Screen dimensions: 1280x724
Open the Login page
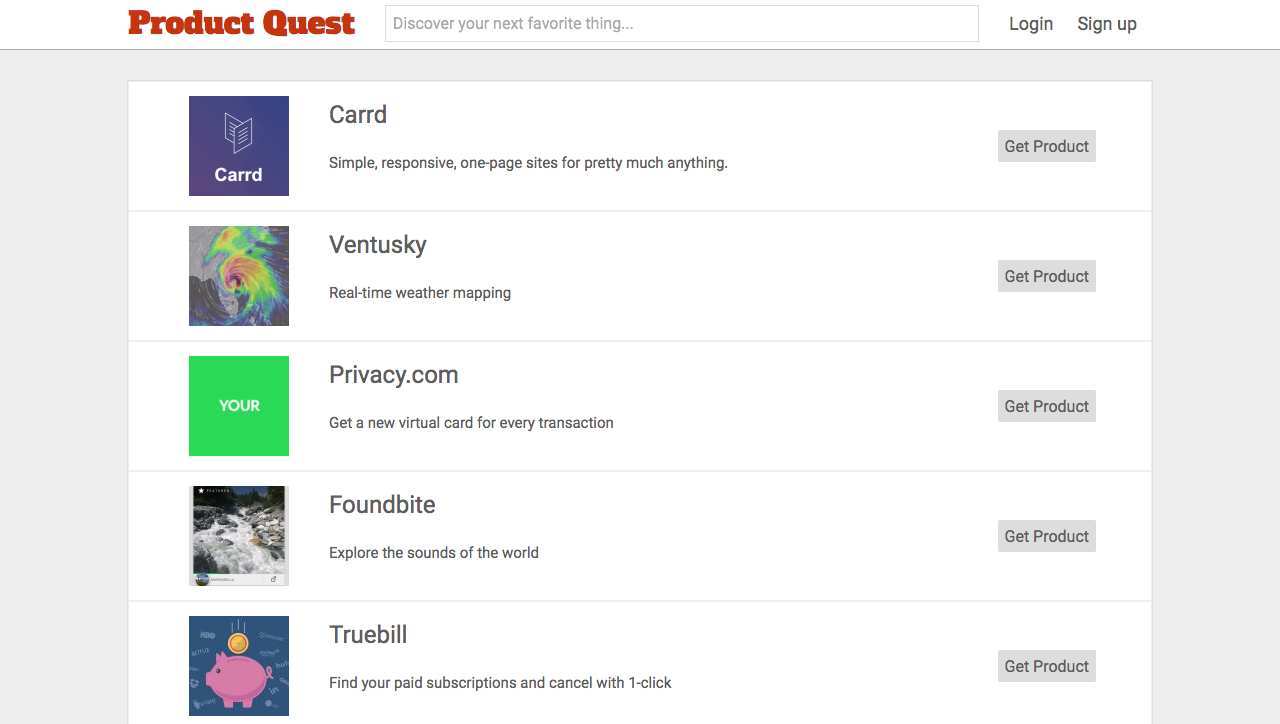pos(1031,24)
